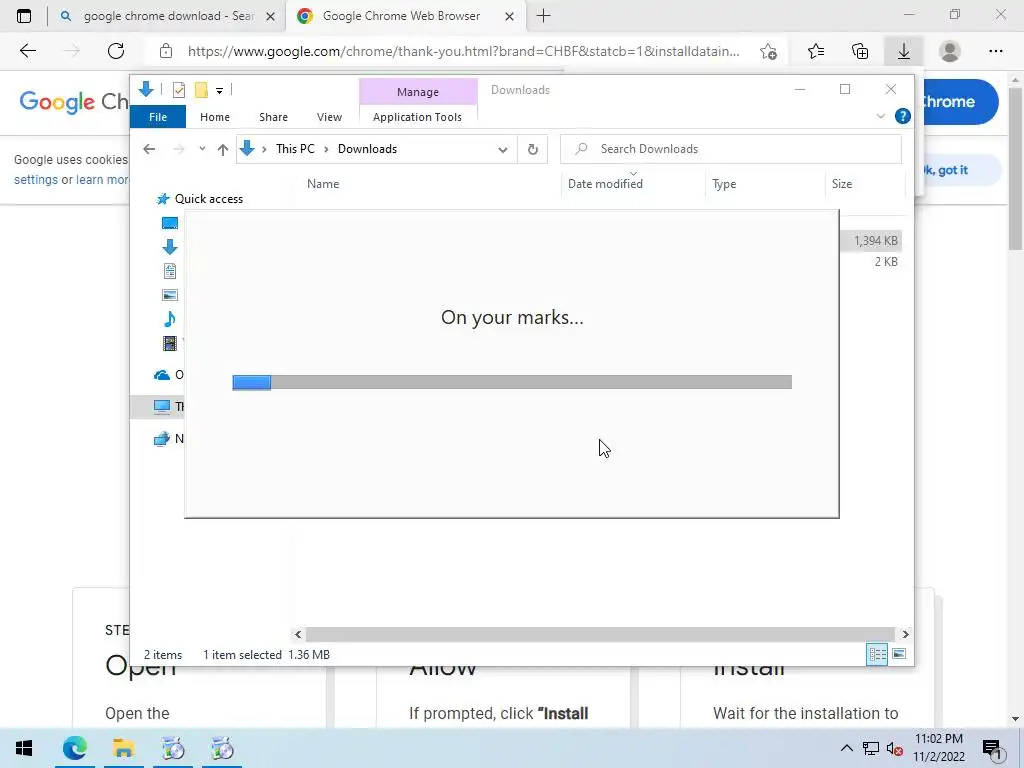The width and height of the screenshot is (1024, 768).
Task: Sort by Size column header
Action: pyautogui.click(x=842, y=184)
